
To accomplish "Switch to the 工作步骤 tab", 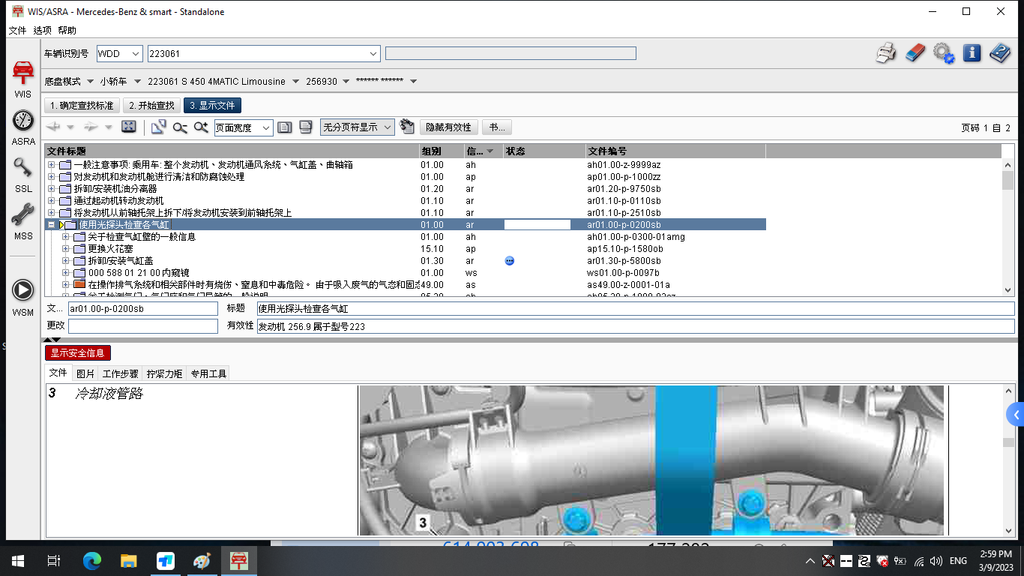I will 120,374.
